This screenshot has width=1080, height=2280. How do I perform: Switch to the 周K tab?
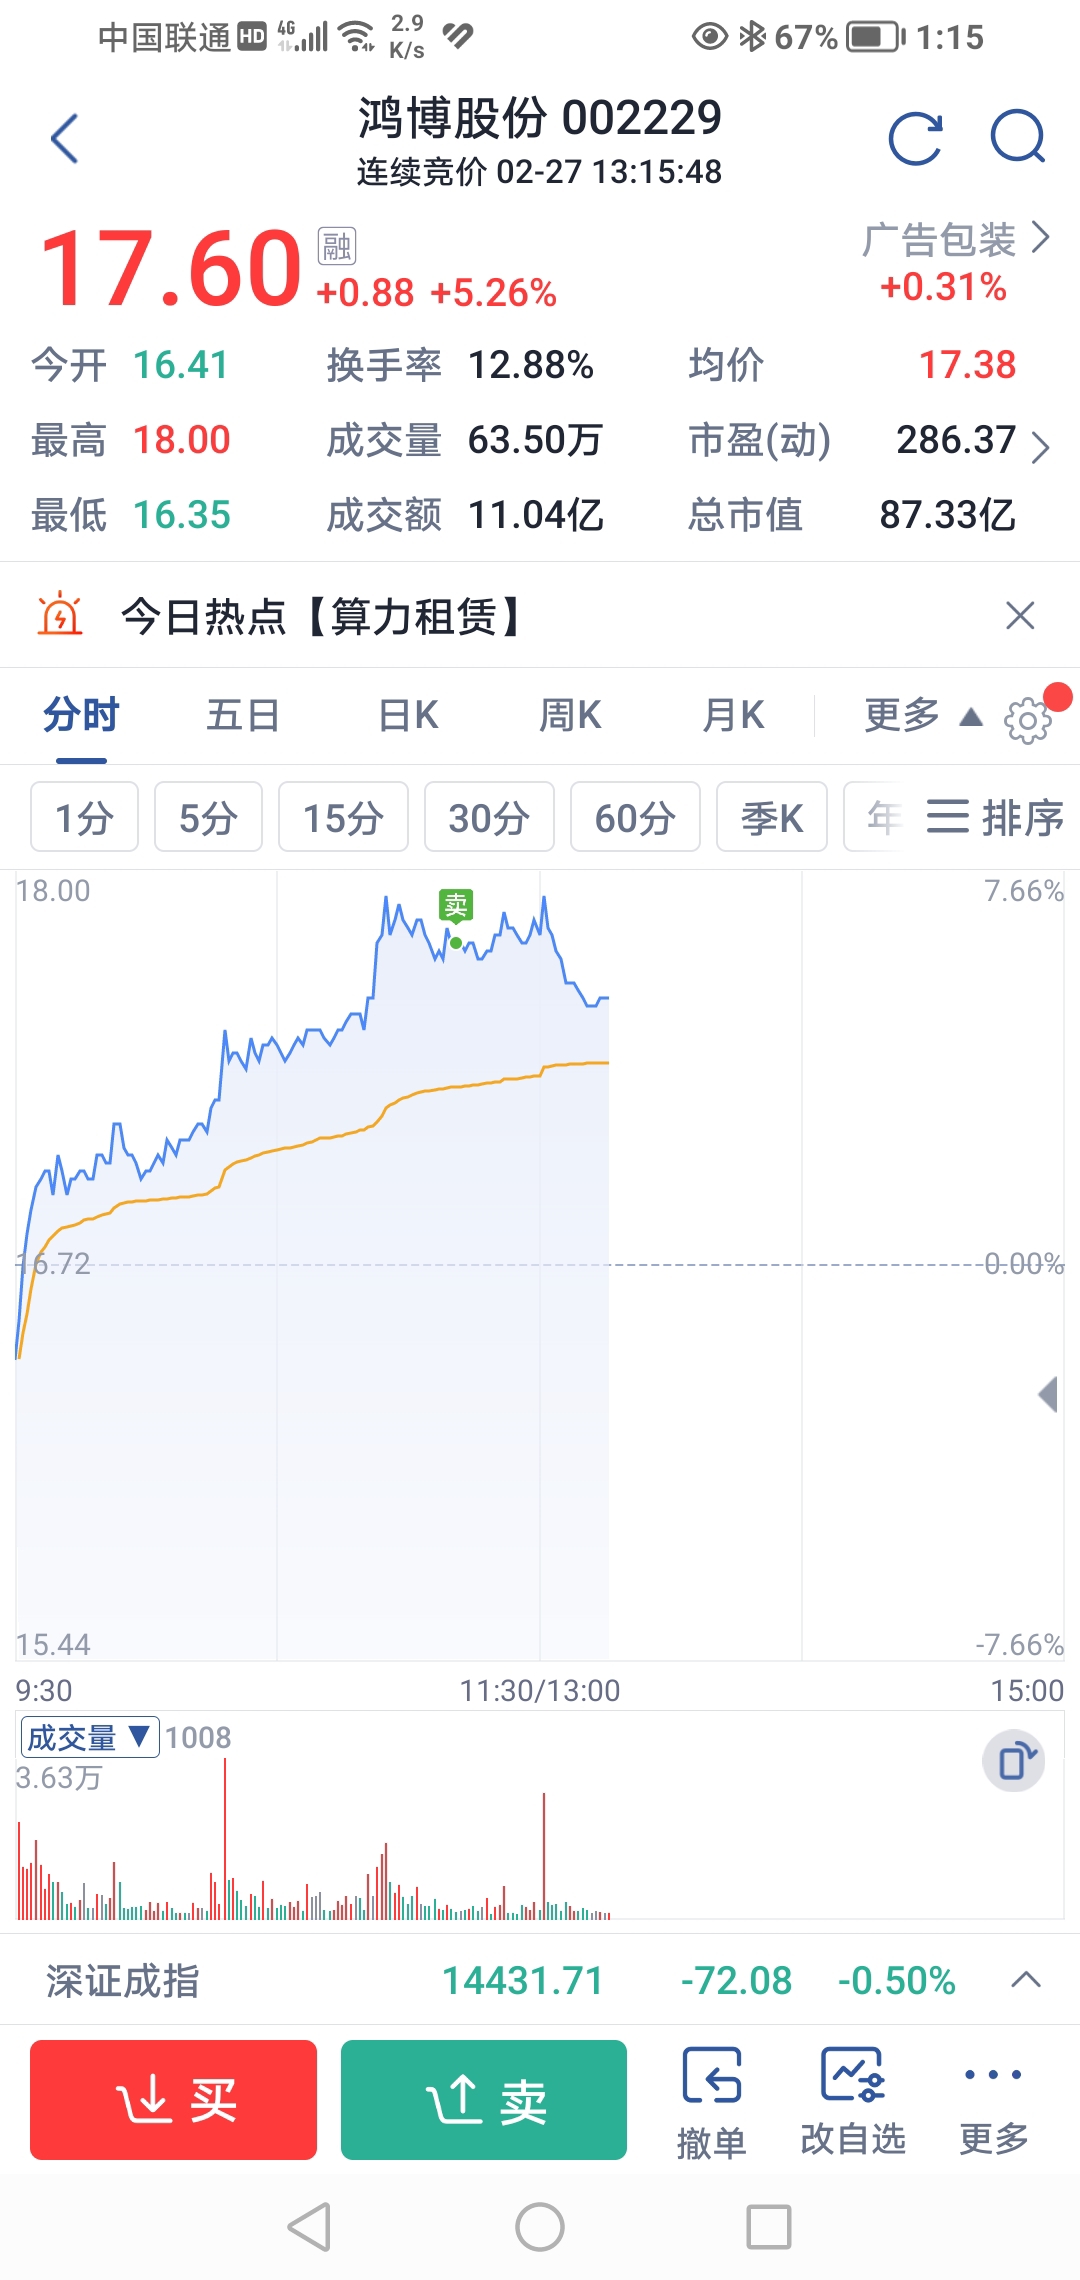pos(570,716)
